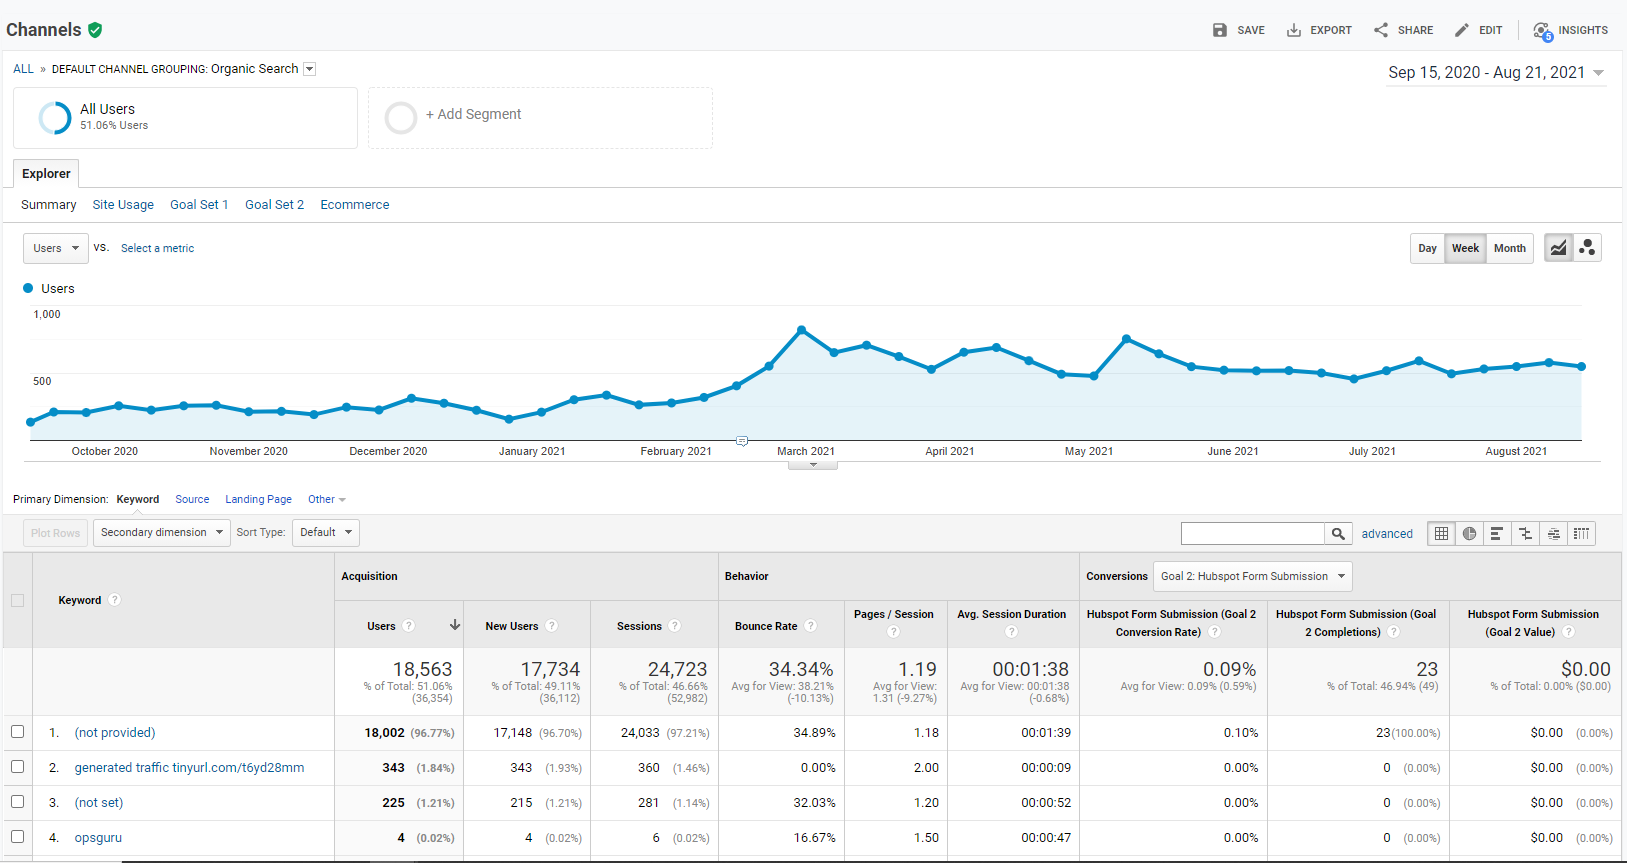Switch to the Goal Set 1 view

coord(199,205)
